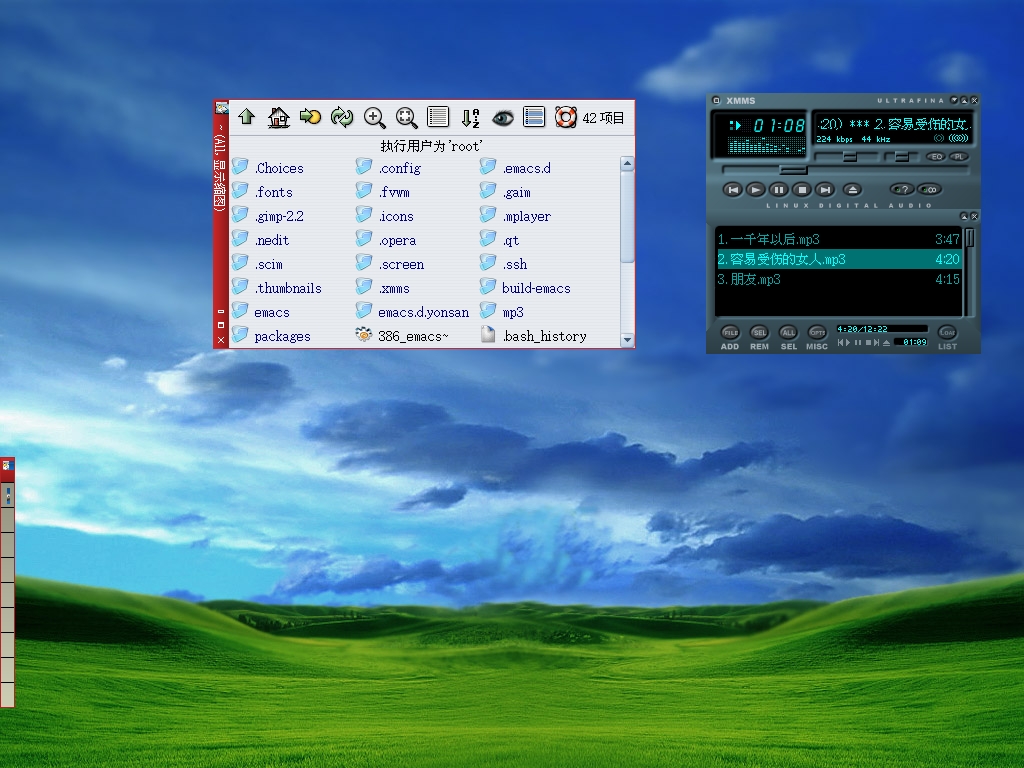Refresh the directory listing
Image resolution: width=1024 pixels, height=768 pixels.
point(342,117)
